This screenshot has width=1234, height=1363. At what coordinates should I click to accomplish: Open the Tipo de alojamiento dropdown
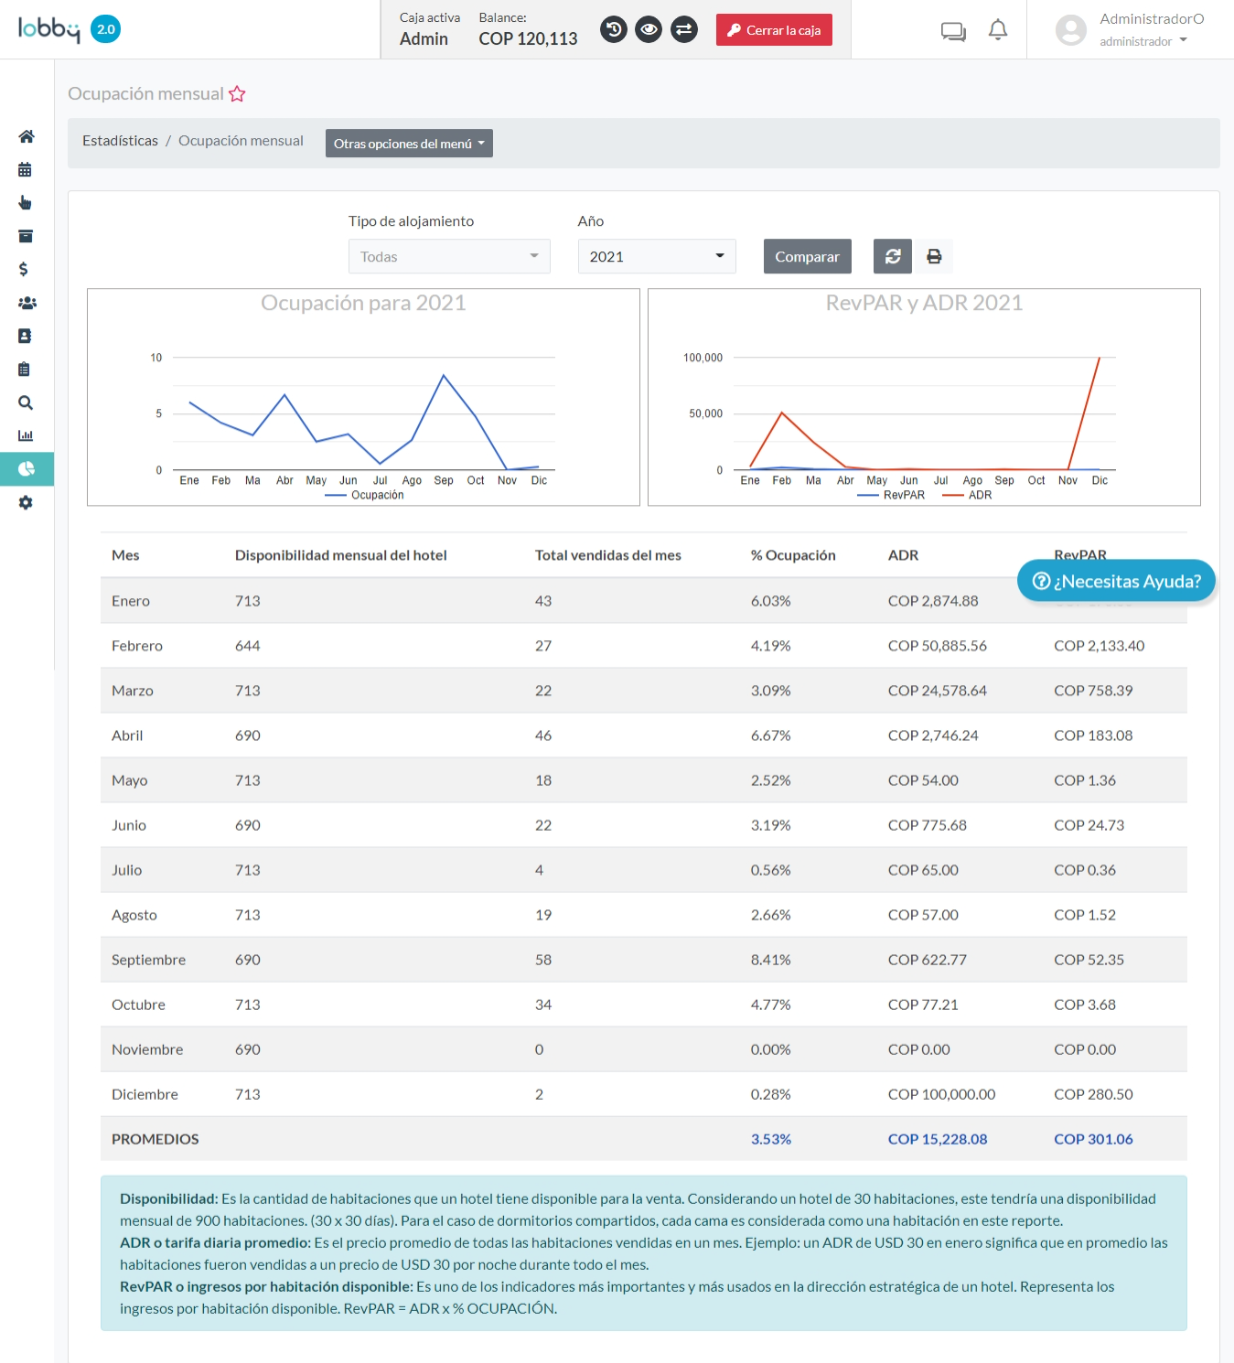pyautogui.click(x=449, y=257)
